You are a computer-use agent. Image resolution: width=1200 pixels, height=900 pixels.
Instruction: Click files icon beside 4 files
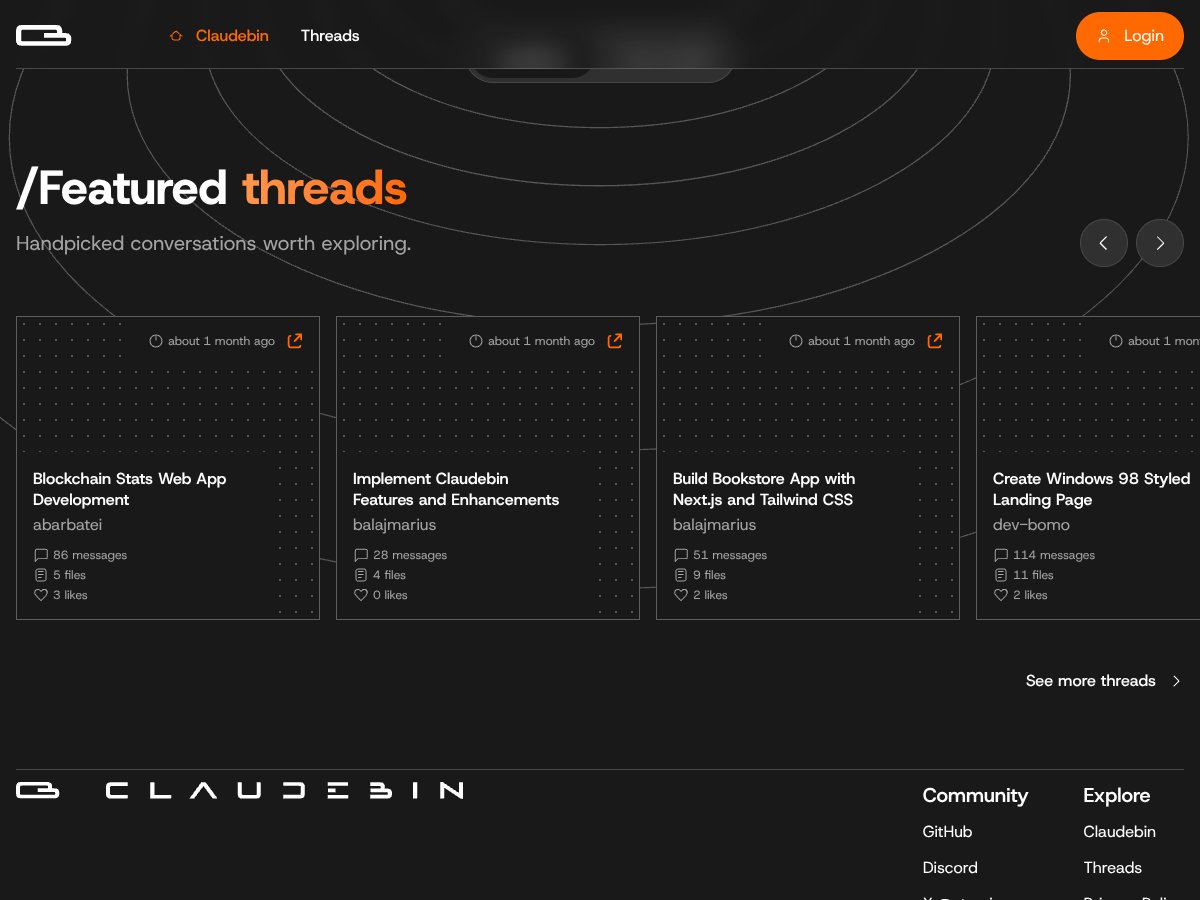pos(361,575)
